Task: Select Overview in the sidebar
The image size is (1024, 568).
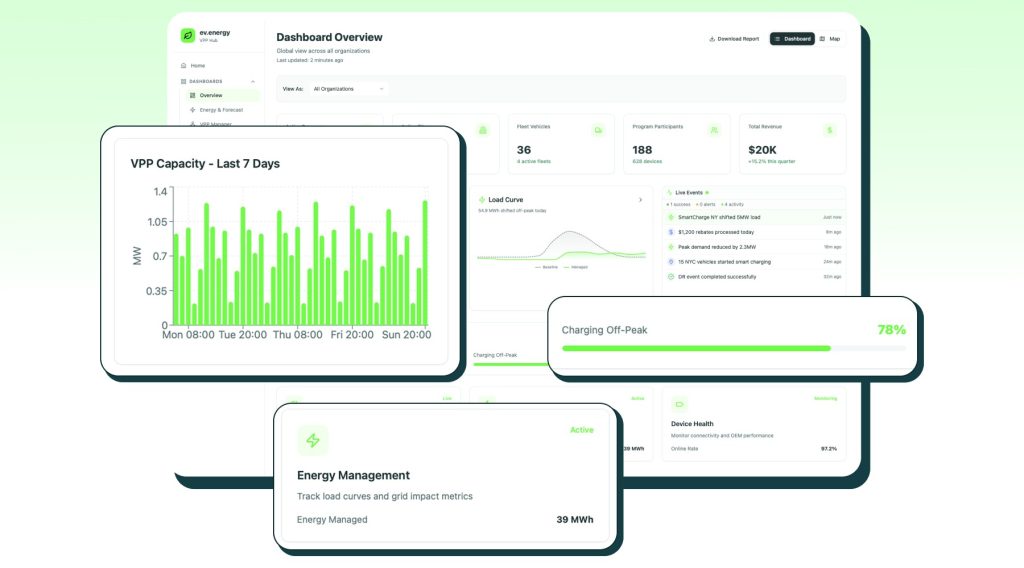Action: pyautogui.click(x=210, y=95)
